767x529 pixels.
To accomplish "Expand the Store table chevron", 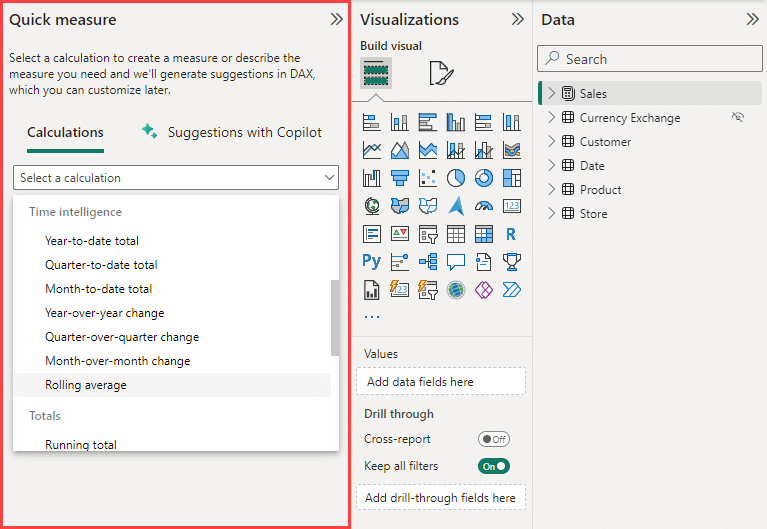I will tap(552, 213).
